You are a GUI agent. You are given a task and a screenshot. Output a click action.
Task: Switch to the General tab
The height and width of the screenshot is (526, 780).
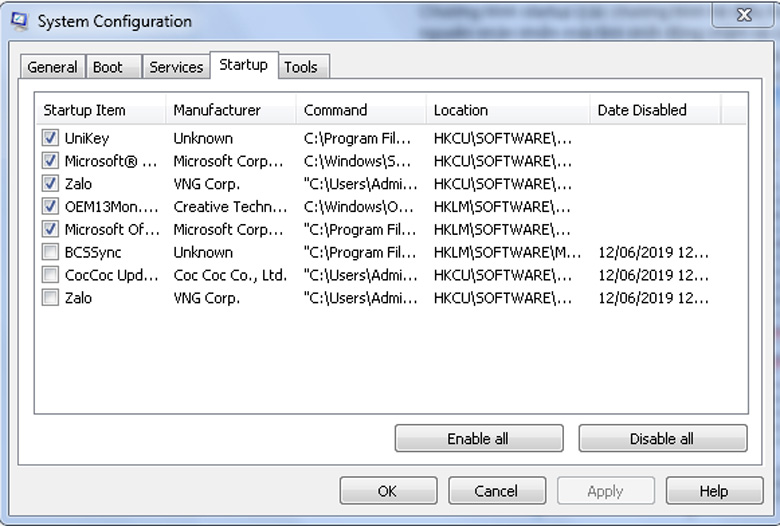tap(52, 67)
